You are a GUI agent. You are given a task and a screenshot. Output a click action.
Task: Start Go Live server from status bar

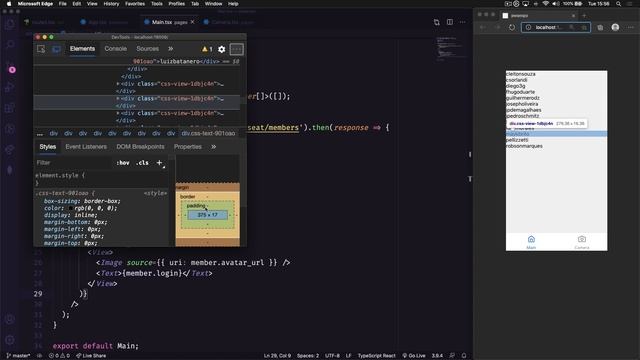[414, 356]
